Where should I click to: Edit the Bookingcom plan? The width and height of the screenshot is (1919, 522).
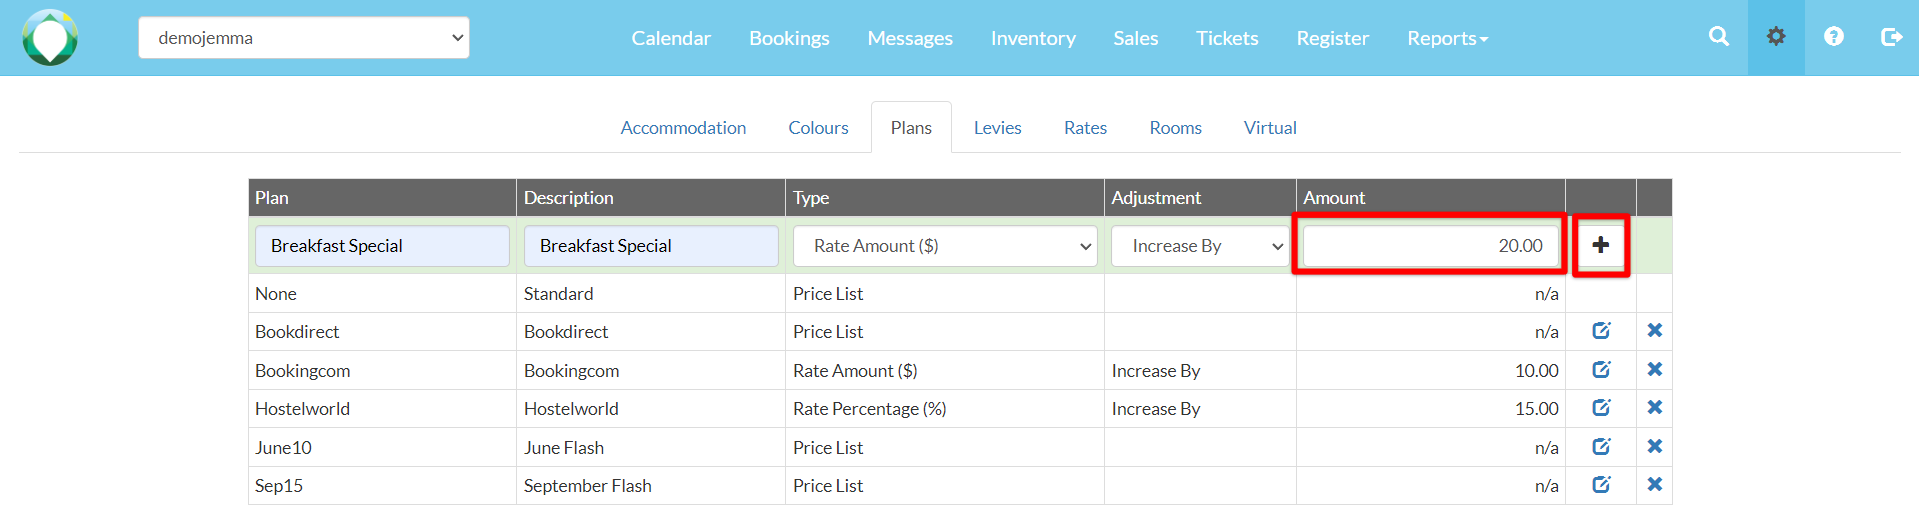point(1601,370)
